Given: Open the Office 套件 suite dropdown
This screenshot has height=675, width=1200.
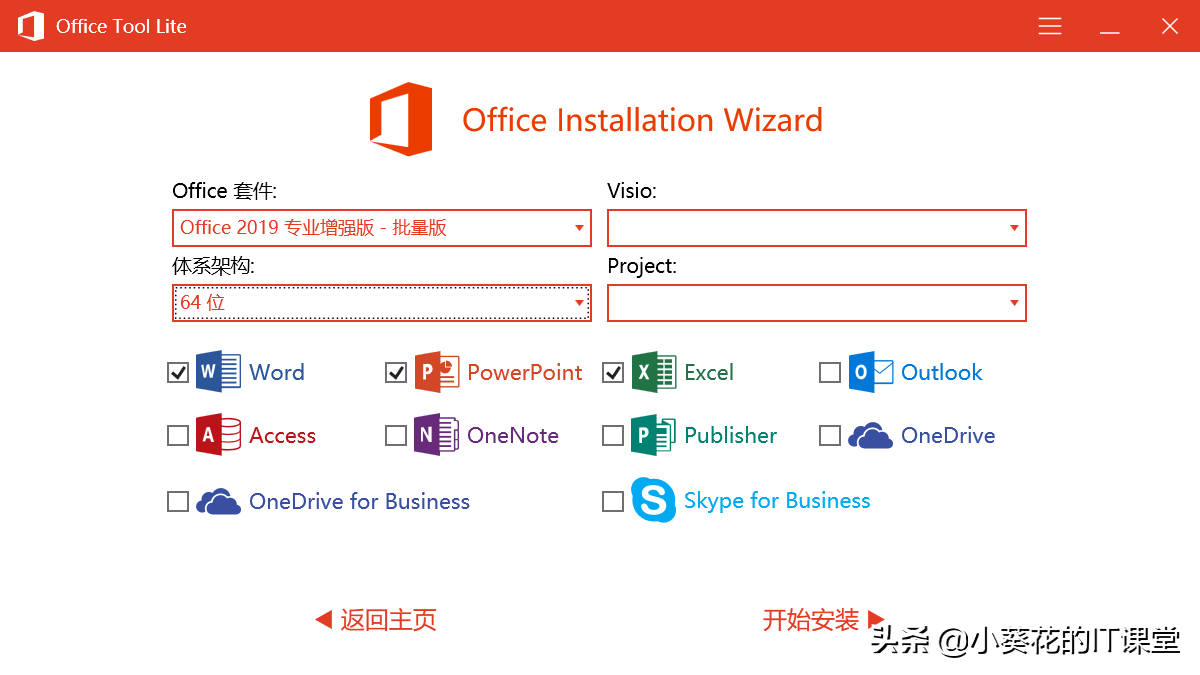Looking at the screenshot, I should 382,228.
